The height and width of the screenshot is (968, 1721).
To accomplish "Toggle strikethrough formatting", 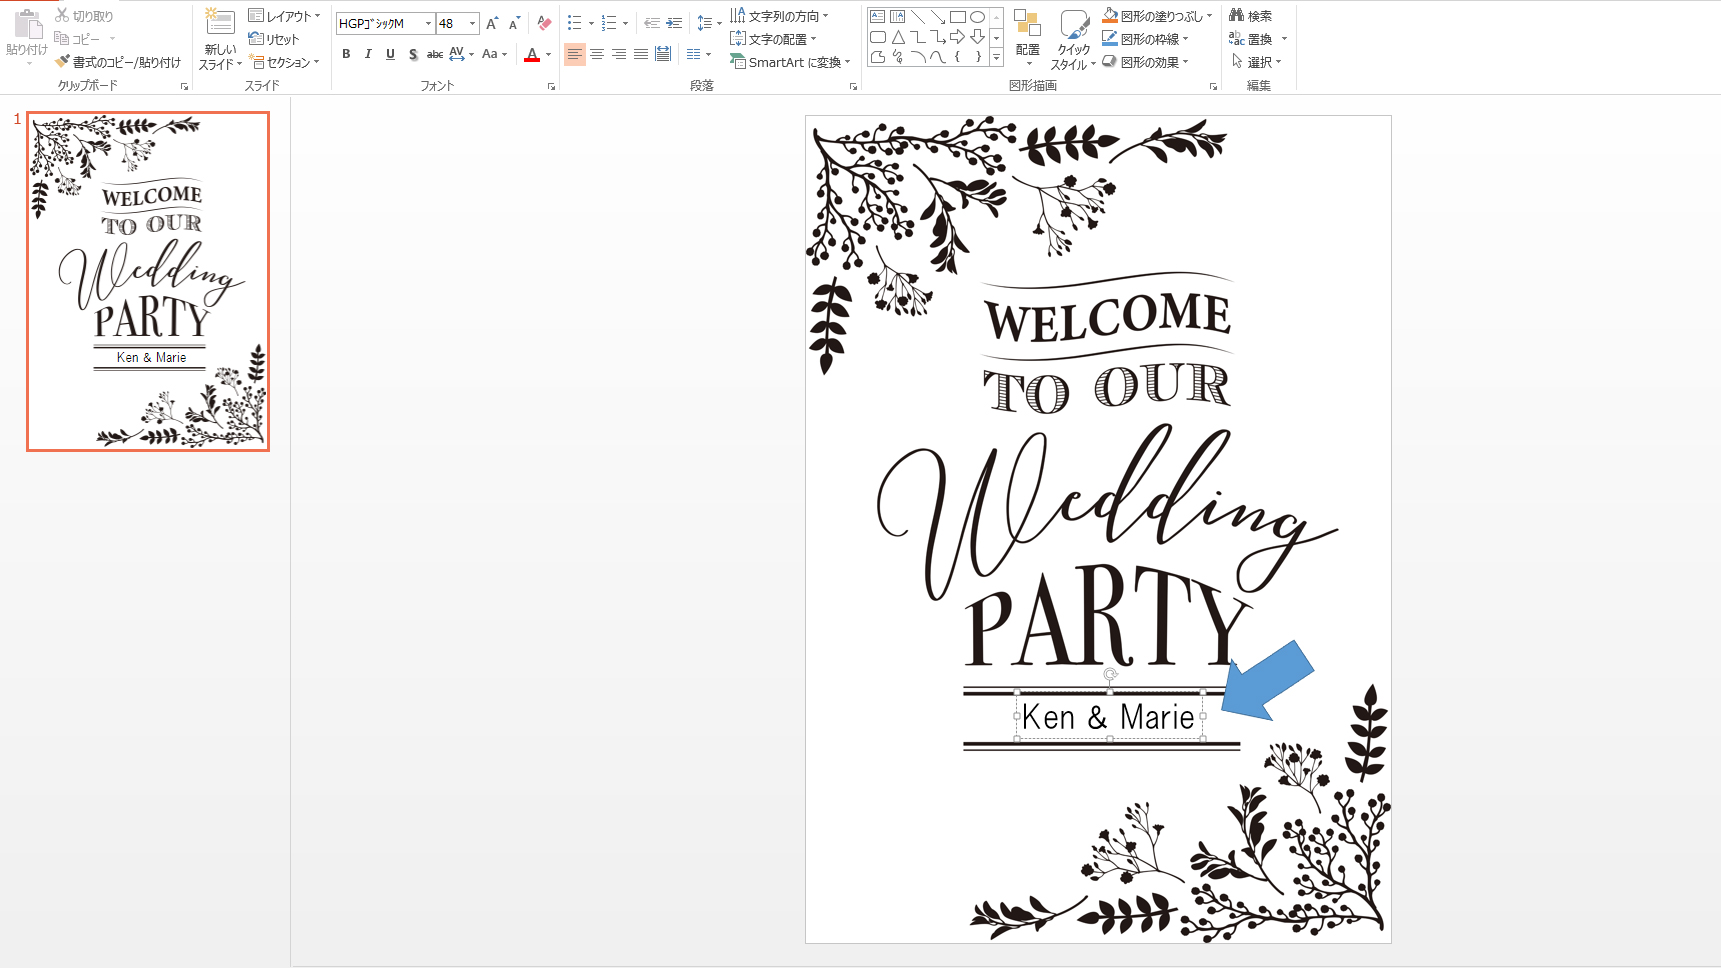I will [434, 54].
